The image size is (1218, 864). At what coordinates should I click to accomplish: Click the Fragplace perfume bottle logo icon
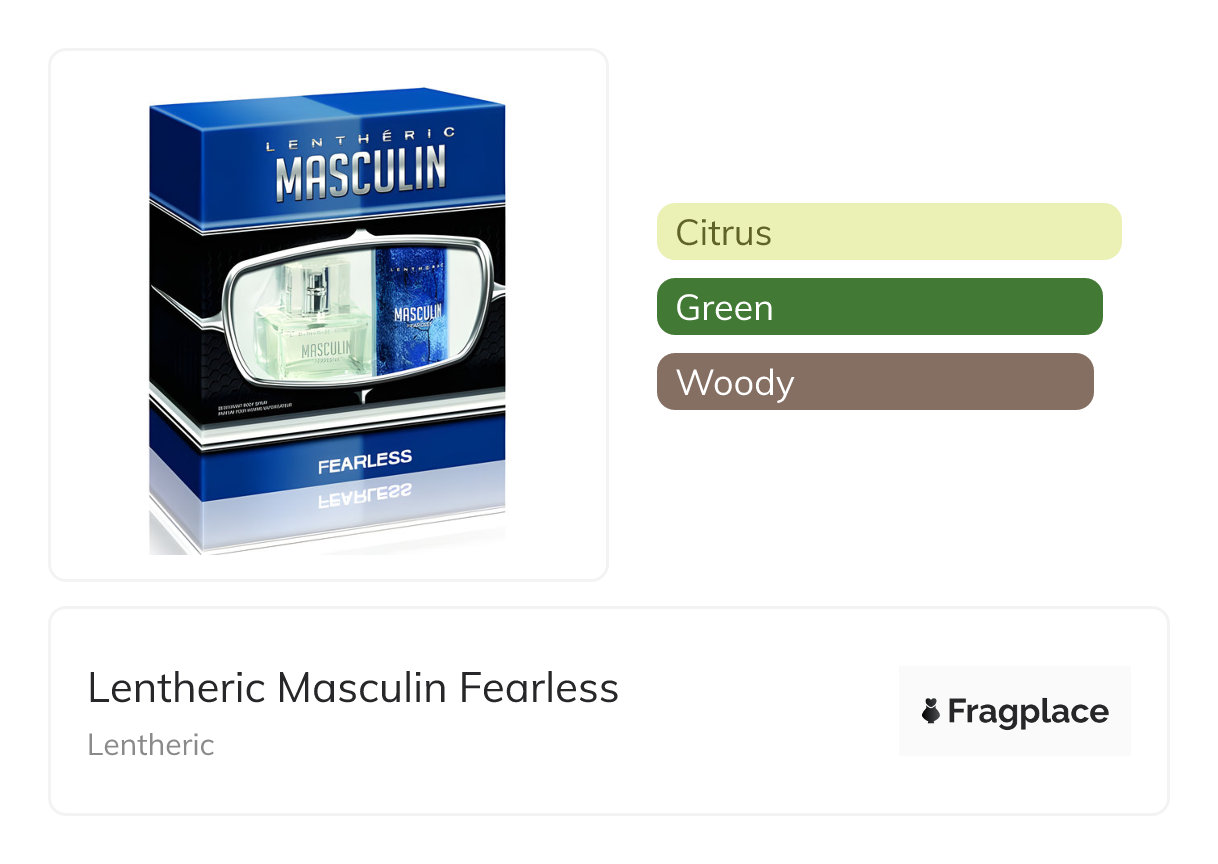click(930, 712)
